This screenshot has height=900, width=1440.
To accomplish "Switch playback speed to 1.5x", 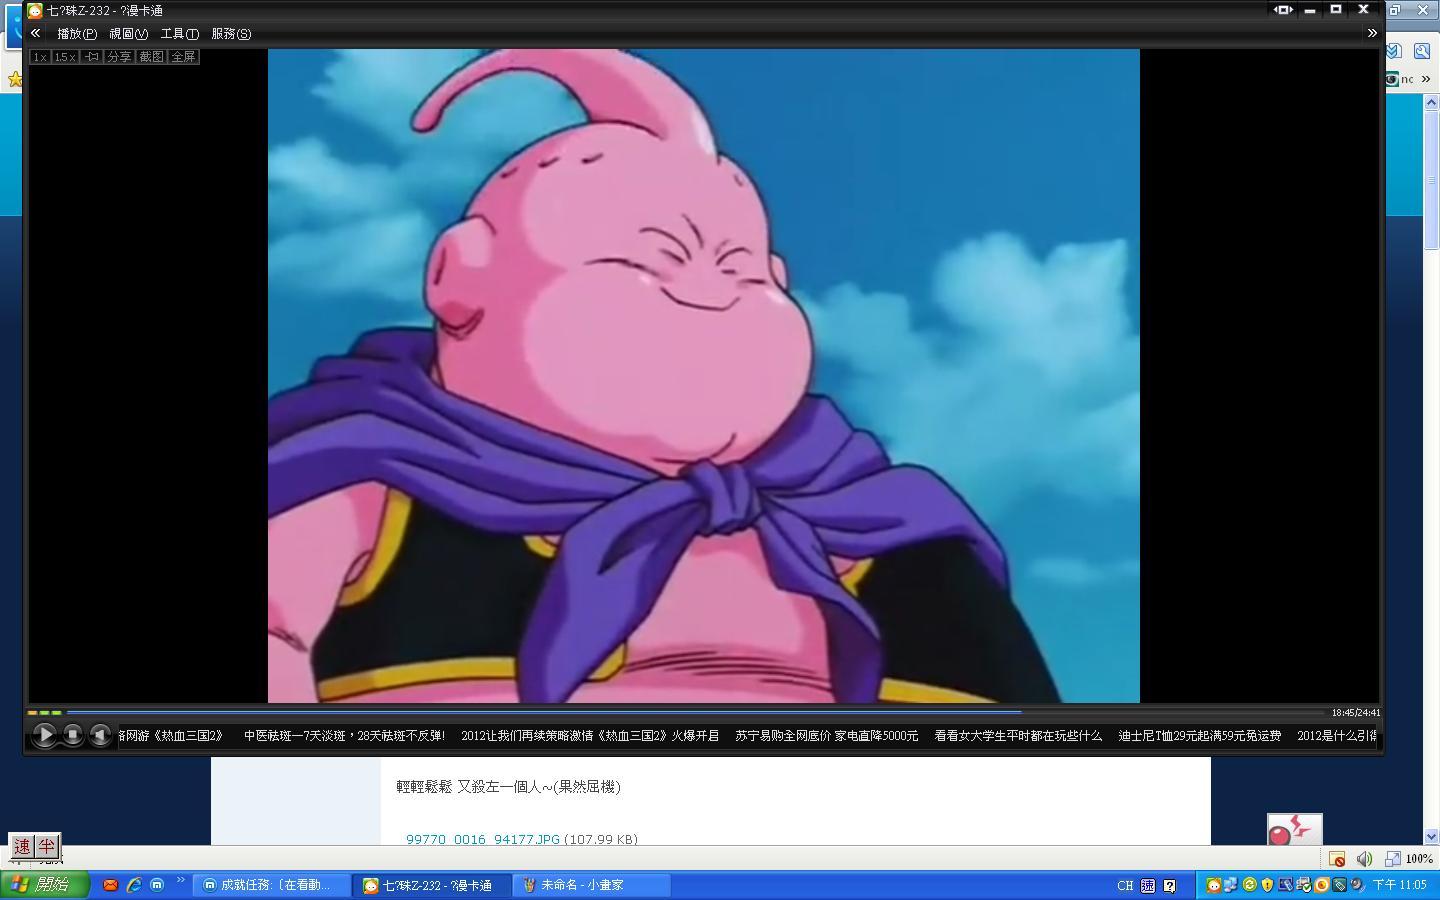I will [65, 57].
